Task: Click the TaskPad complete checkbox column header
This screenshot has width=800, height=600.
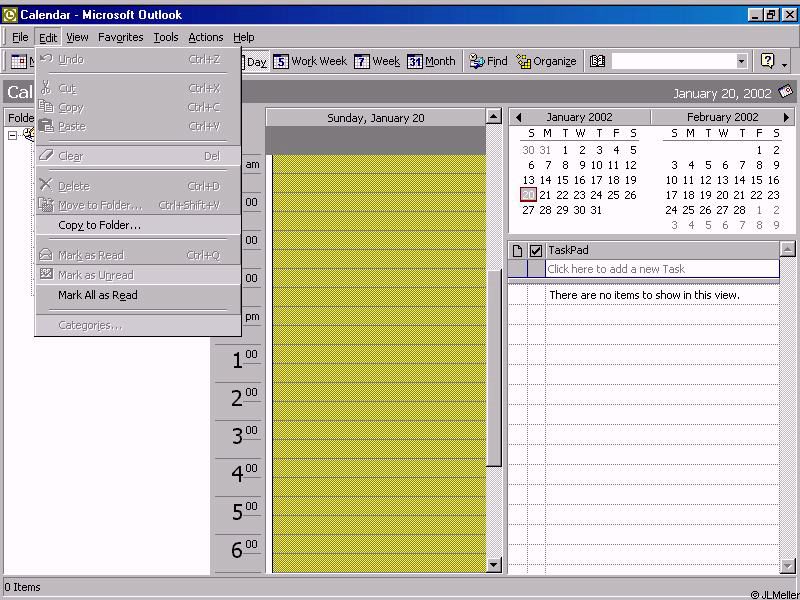Action: click(x=536, y=250)
